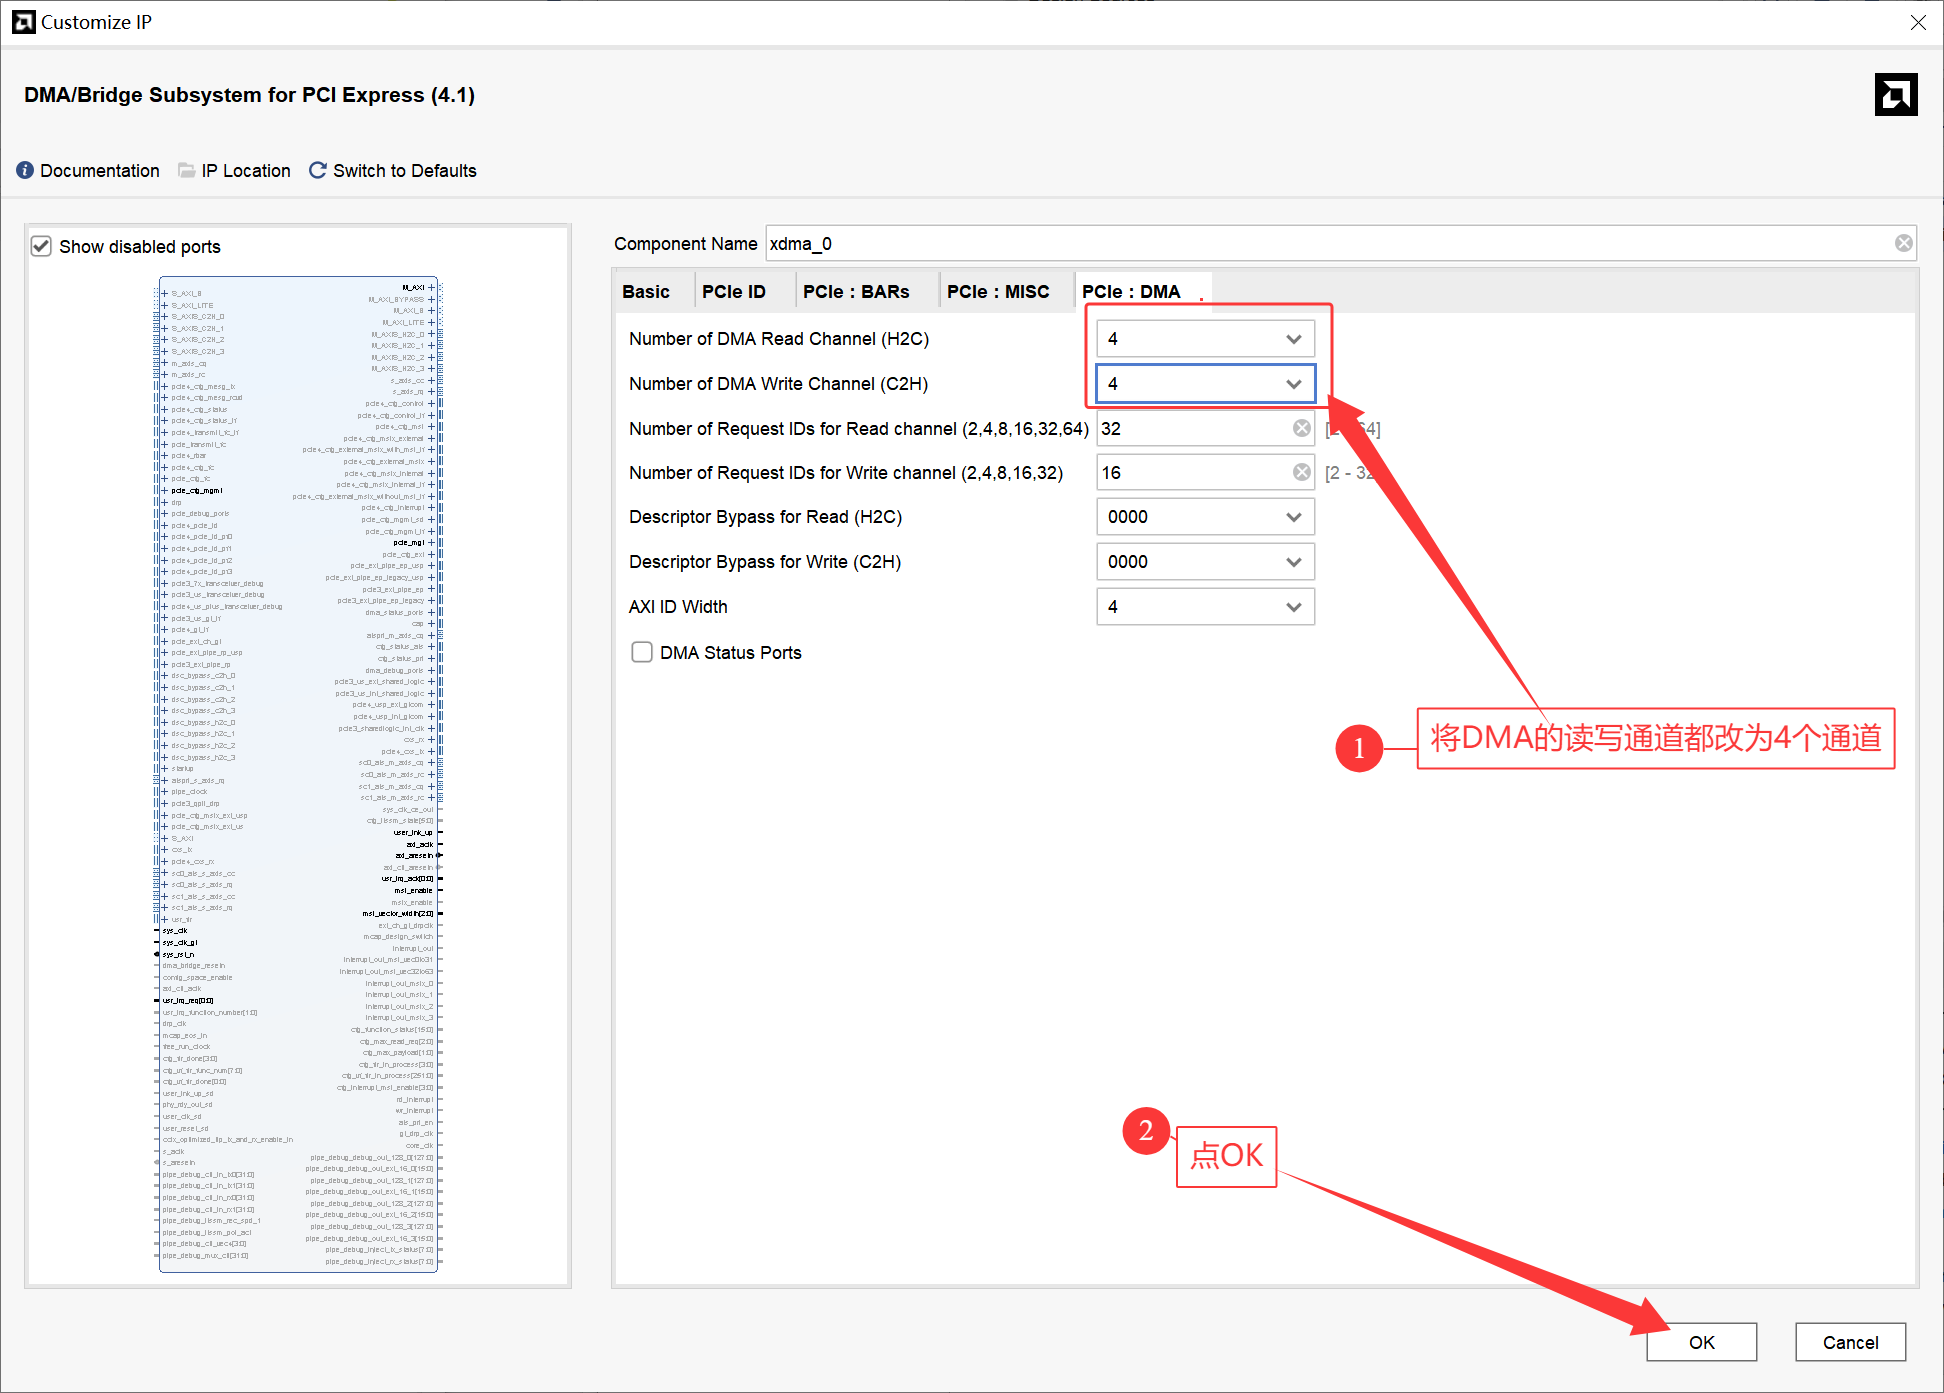
Task: Expand the pcie_cfg_mgmt port plus icon
Action: (x=165, y=491)
